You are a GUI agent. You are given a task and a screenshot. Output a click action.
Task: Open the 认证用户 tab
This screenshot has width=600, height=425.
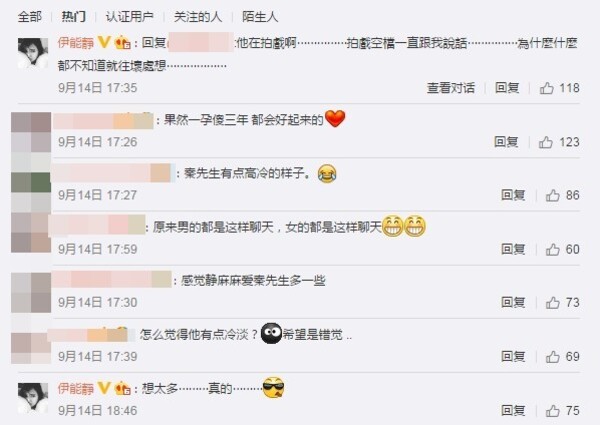click(x=129, y=16)
